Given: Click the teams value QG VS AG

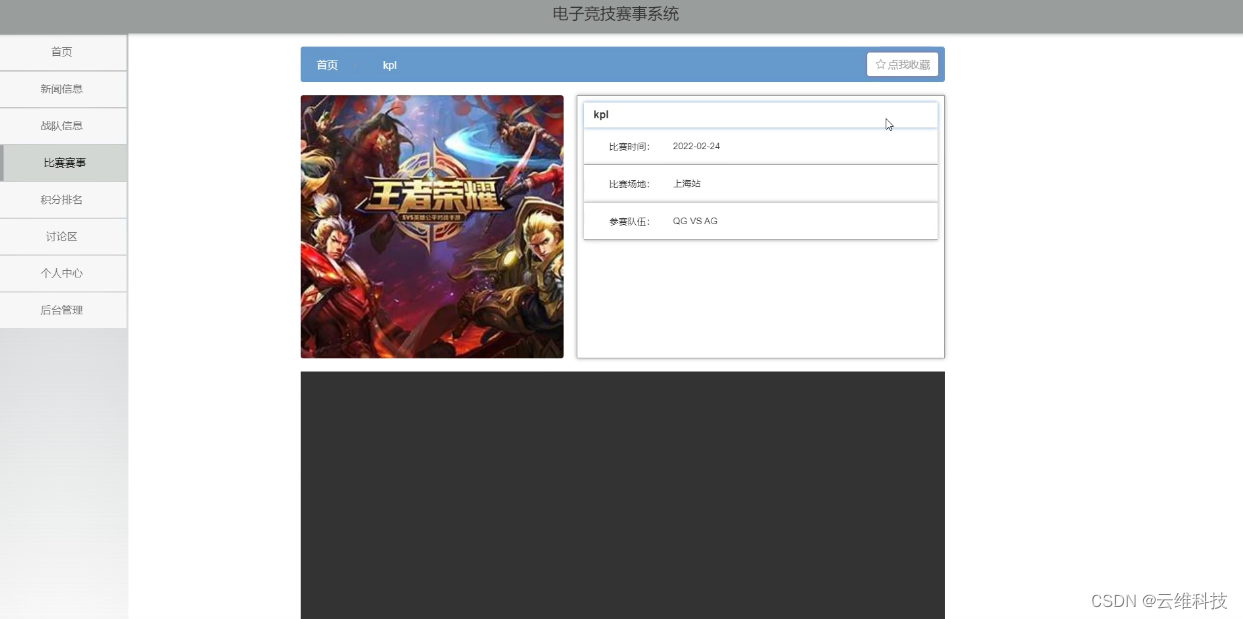Looking at the screenshot, I should click(x=695, y=221).
